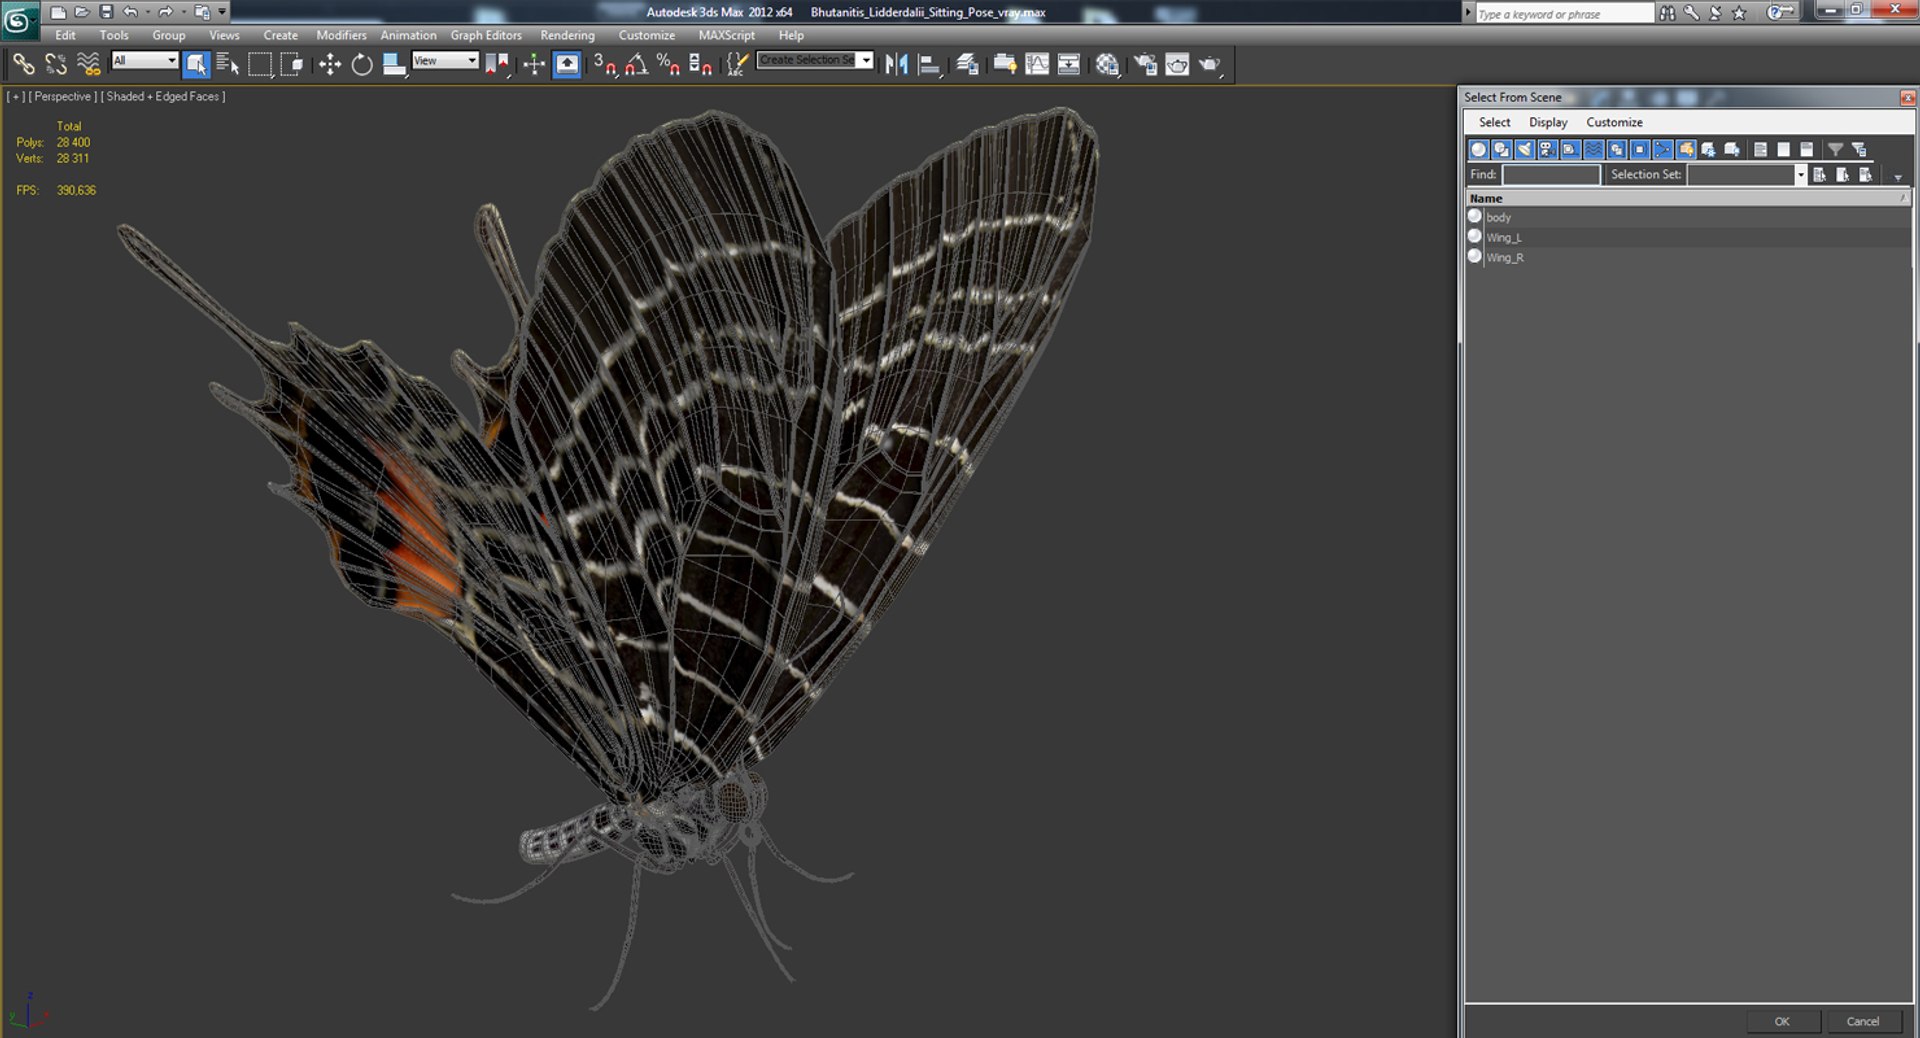Screen dimensions: 1920x1038
Task: Toggle the Spinner Snap button
Action: (701, 65)
